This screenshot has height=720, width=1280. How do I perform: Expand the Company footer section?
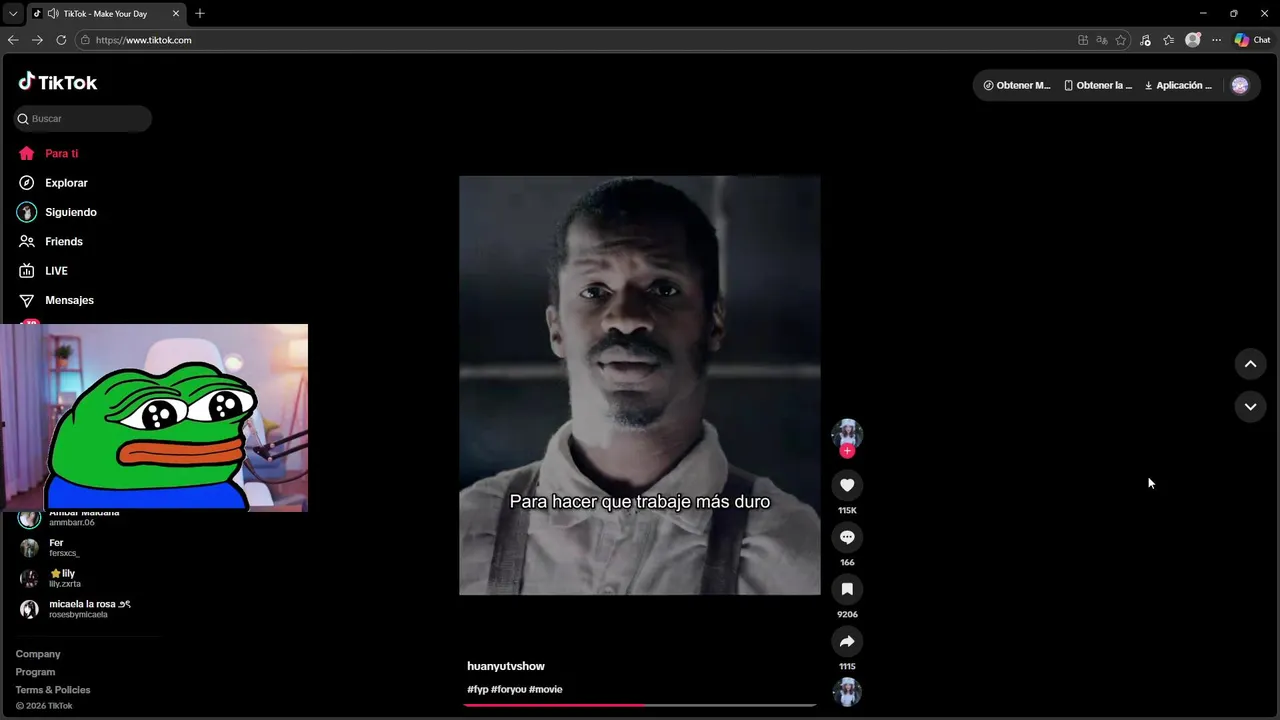pos(38,654)
